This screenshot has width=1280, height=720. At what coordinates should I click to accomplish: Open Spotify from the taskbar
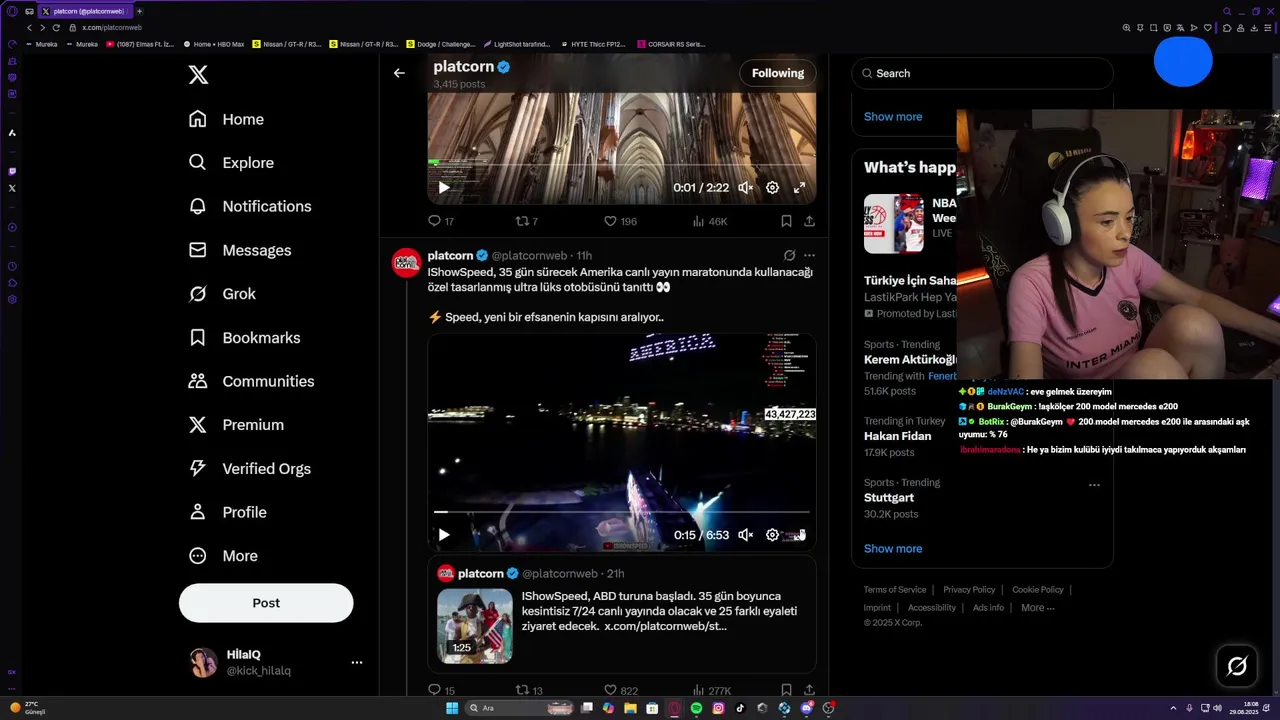click(696, 708)
